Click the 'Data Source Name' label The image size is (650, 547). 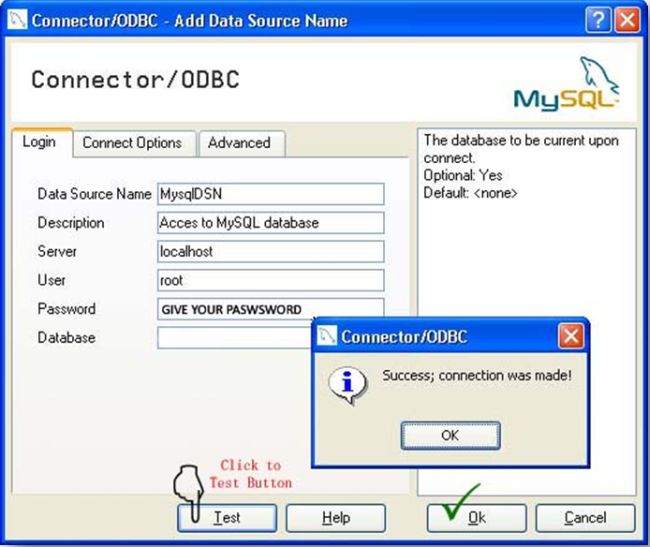pos(95,194)
